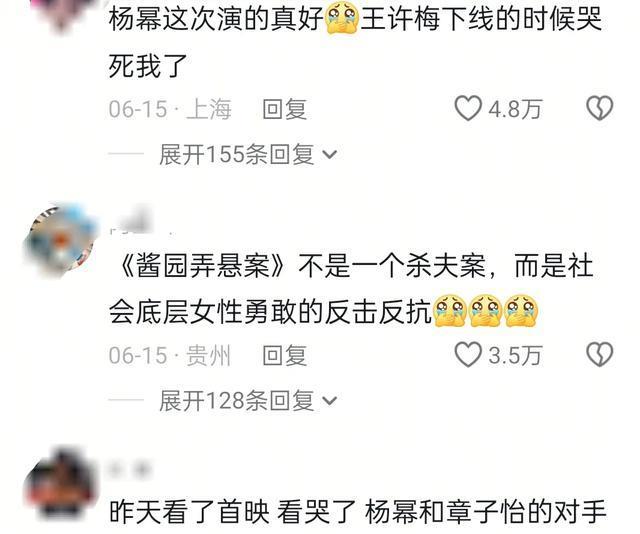
Task: Expand 展开155条回复
Action: tap(236, 155)
